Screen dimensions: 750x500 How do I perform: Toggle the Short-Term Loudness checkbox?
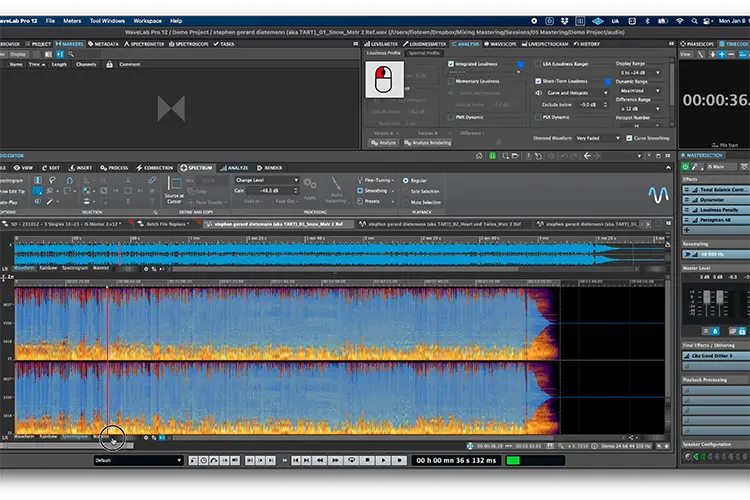pyautogui.click(x=538, y=81)
